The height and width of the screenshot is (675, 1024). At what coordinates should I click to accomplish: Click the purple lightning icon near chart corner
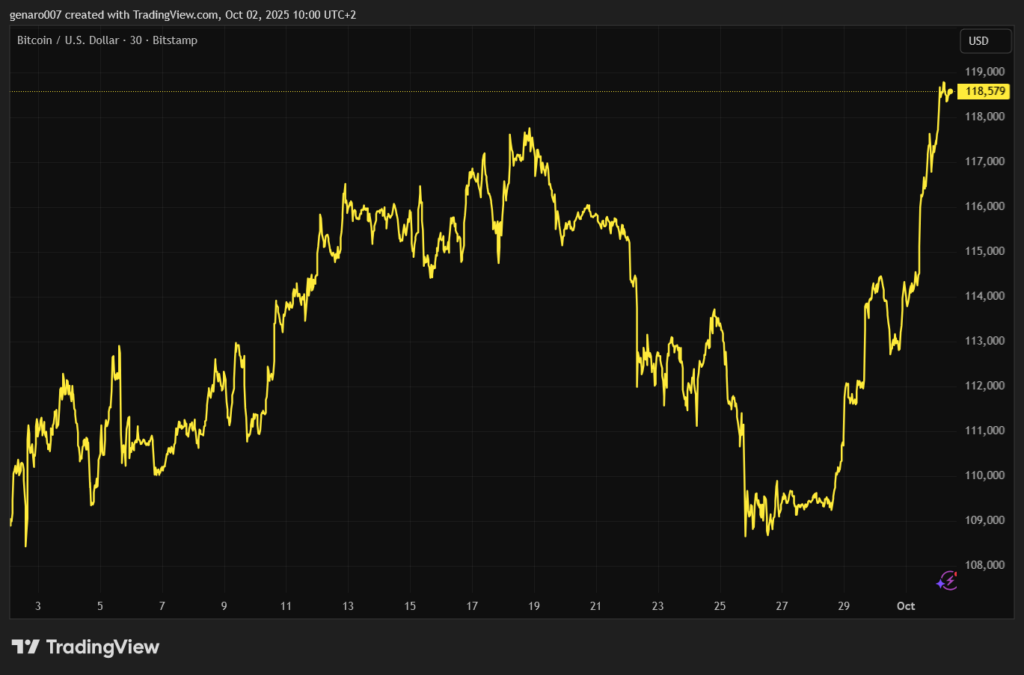tap(947, 580)
